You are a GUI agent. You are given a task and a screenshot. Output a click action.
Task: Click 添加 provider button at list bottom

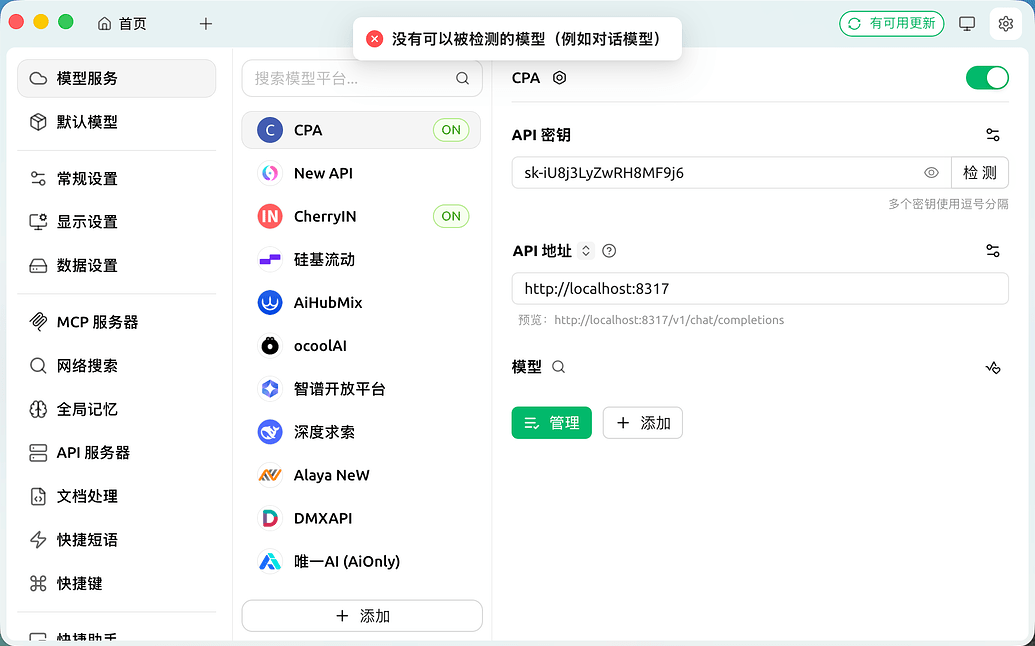coord(362,616)
